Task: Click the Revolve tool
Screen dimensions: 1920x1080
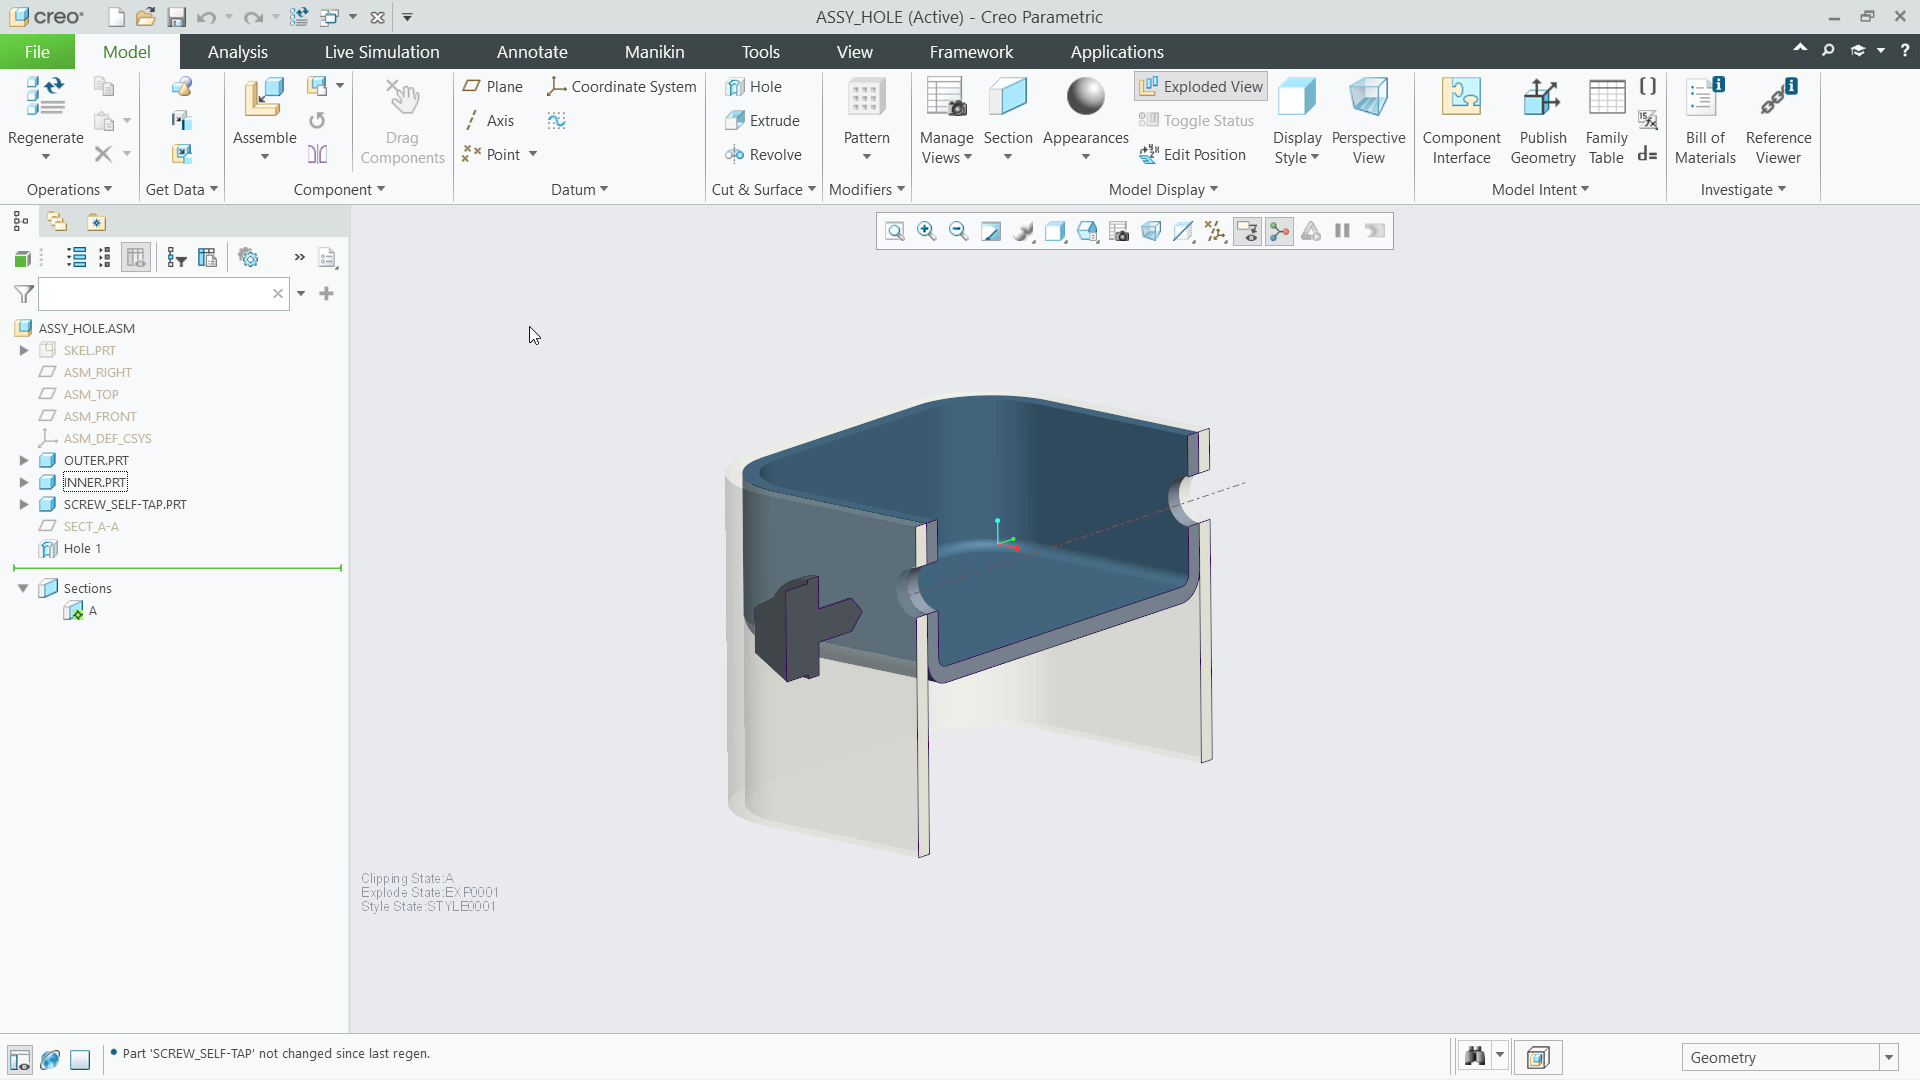Action: (763, 155)
